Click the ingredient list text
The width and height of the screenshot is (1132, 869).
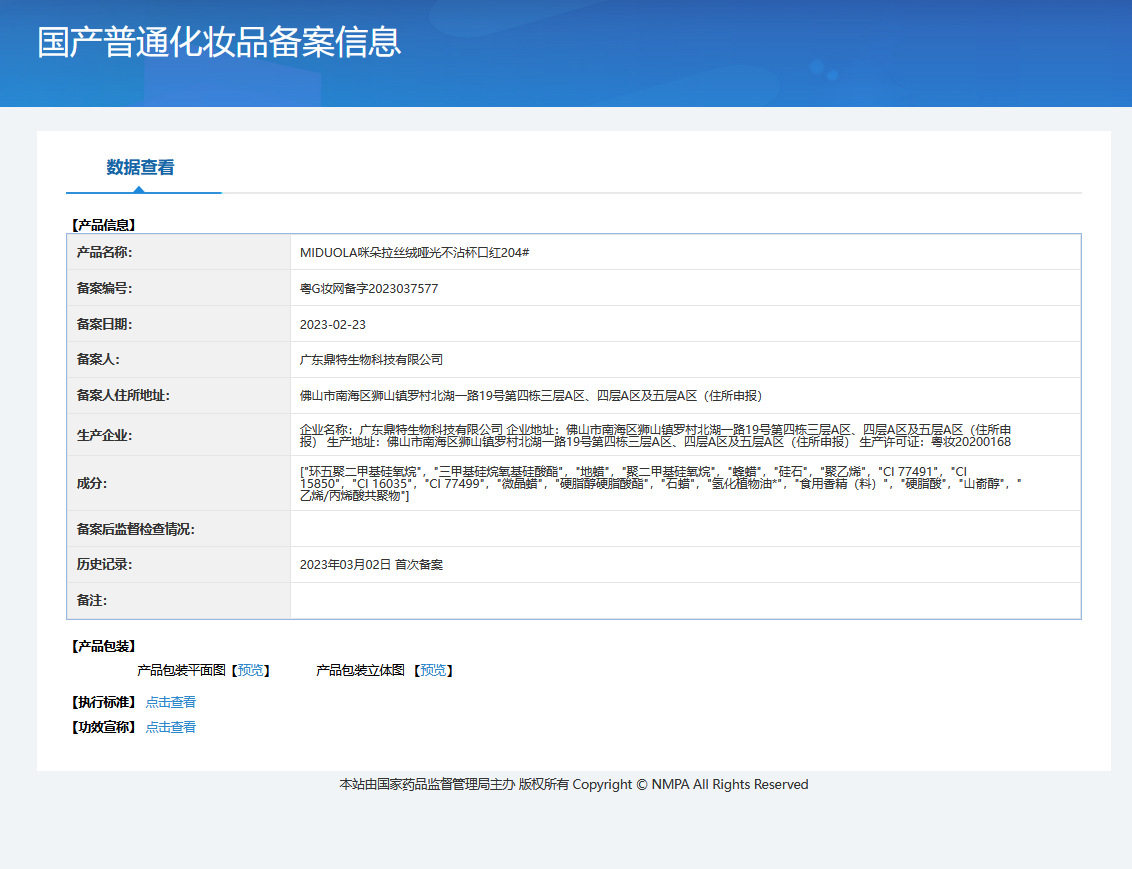[661, 484]
